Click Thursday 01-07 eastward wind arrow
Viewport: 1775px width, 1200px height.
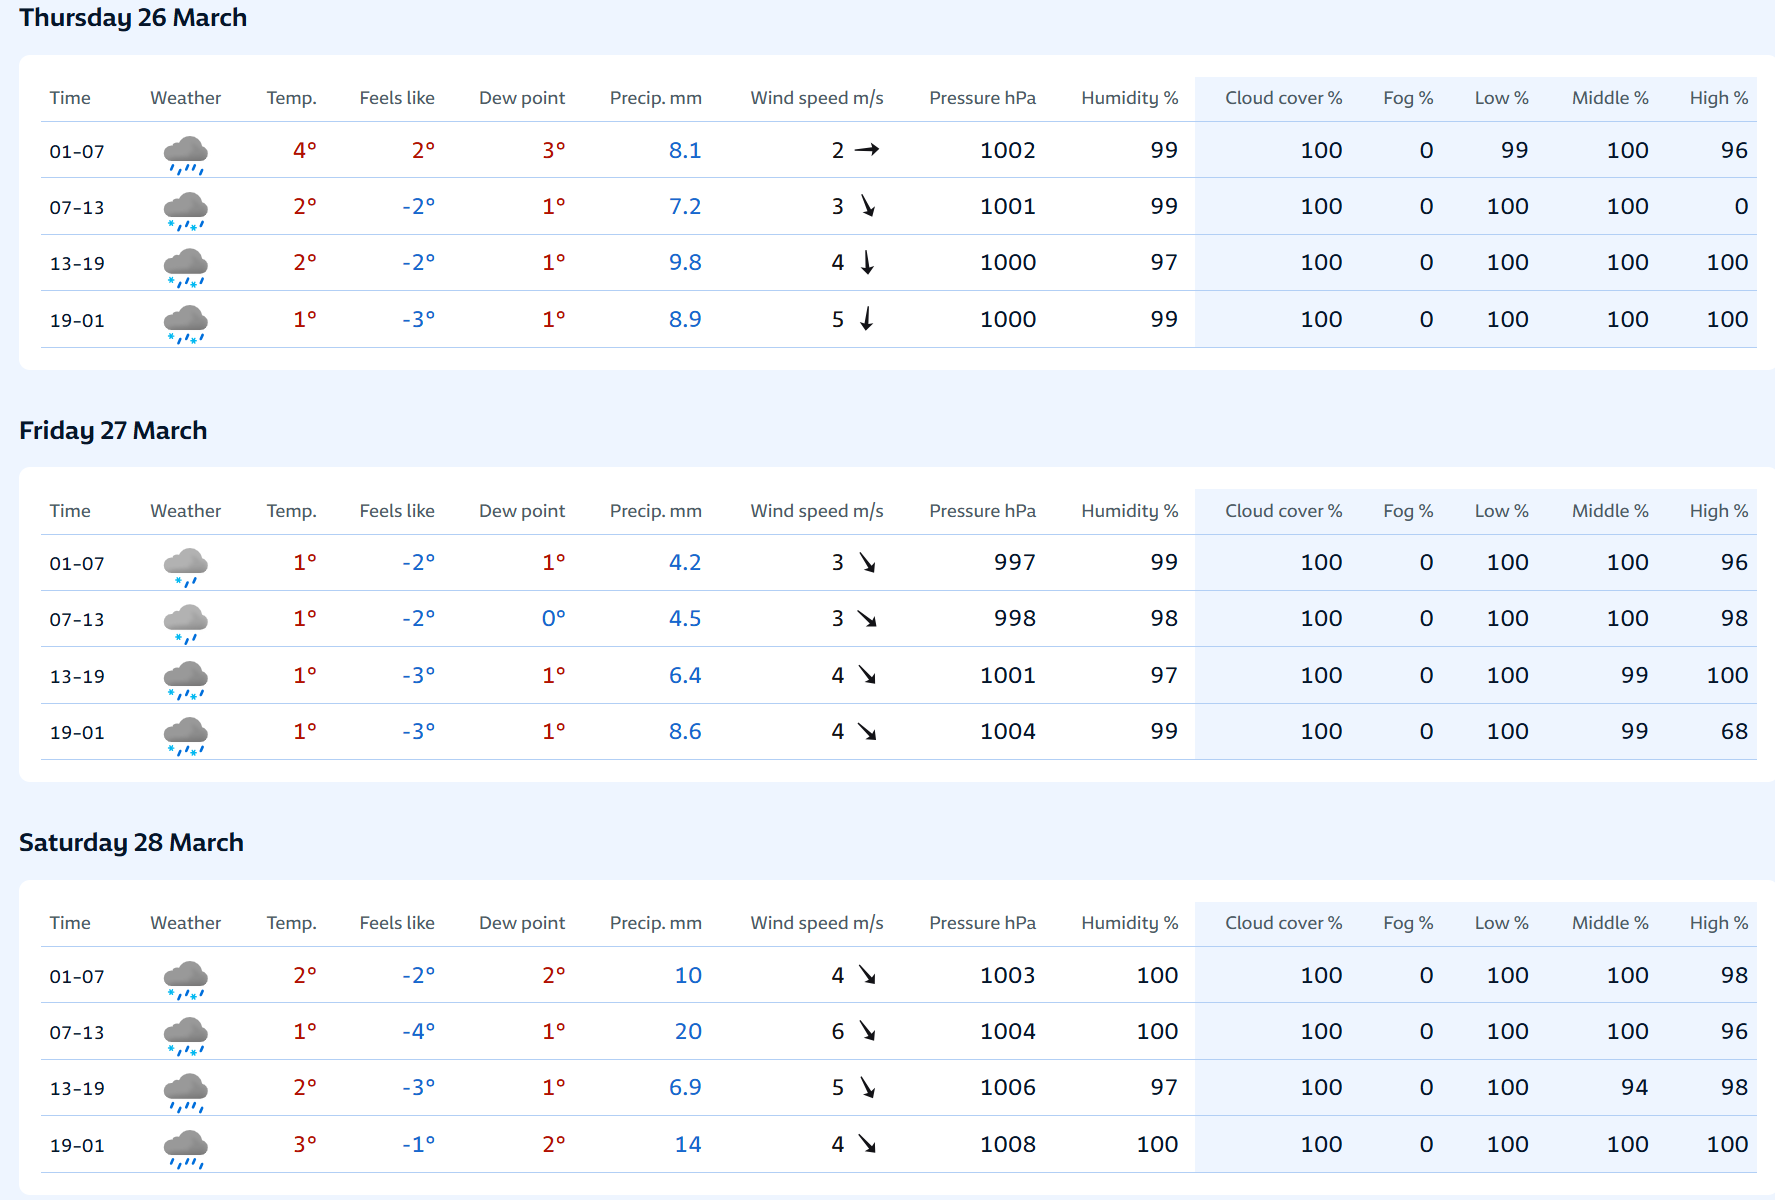(867, 150)
